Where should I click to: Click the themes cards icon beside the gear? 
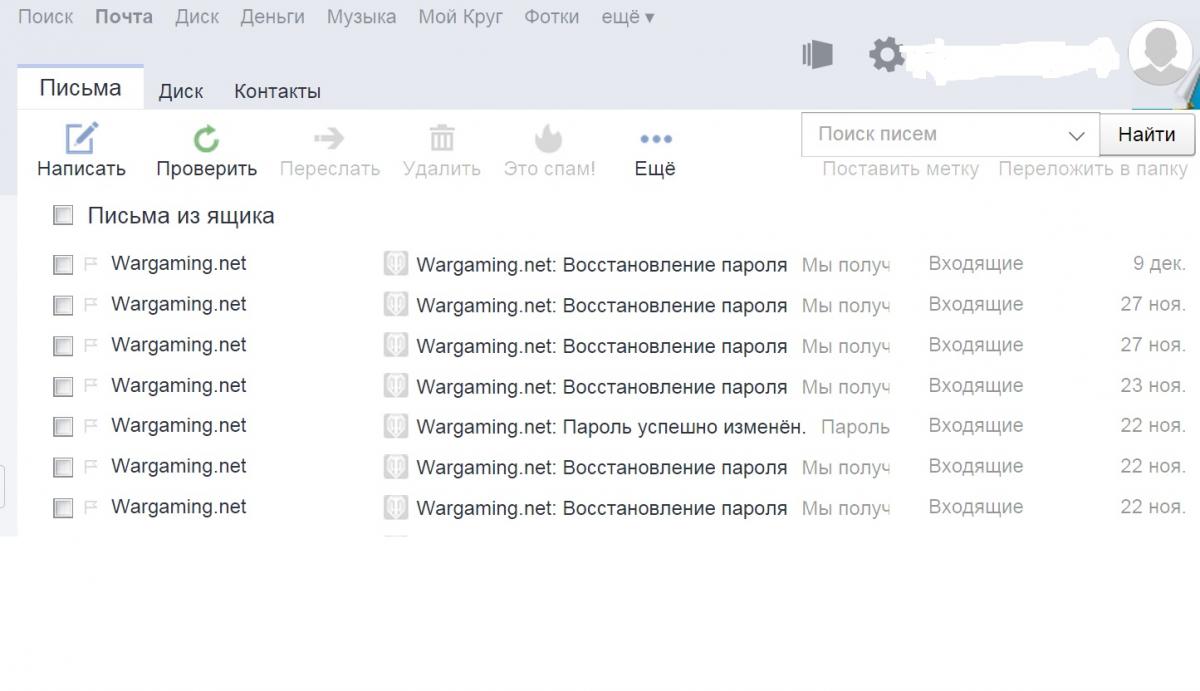(817, 54)
